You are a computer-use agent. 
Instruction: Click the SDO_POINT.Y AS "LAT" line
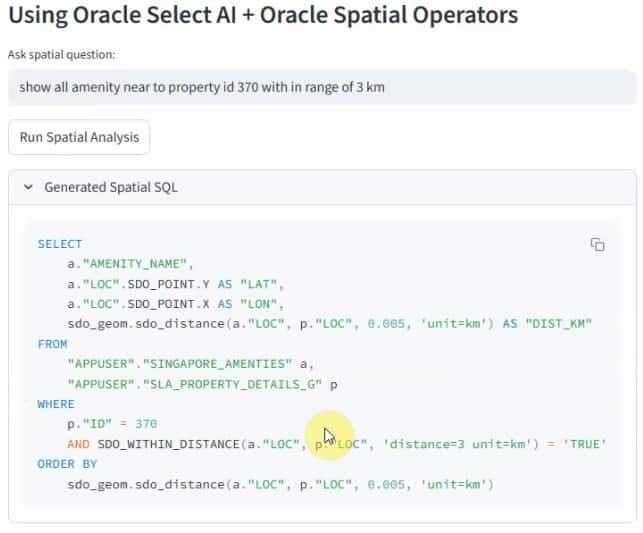point(176,284)
